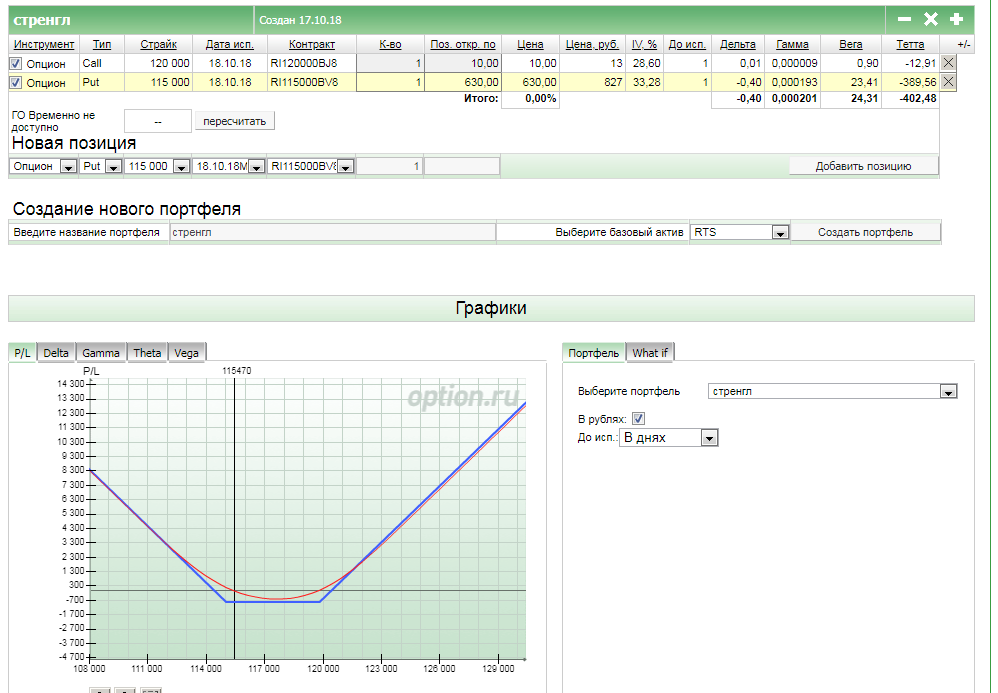Click the minus icon in portfolio header

tap(904, 19)
